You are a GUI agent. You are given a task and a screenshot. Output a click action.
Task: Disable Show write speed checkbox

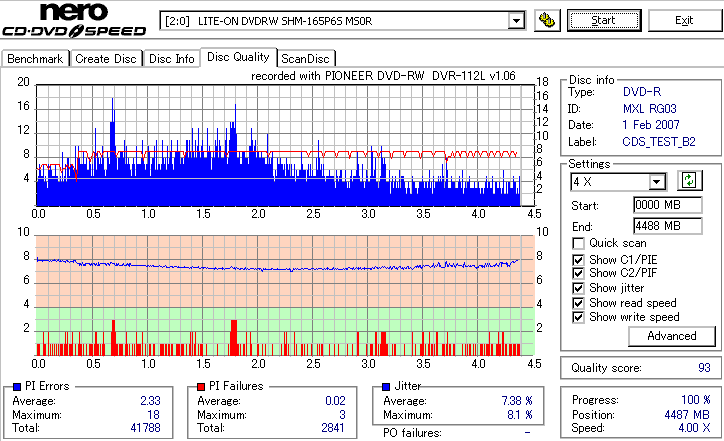coord(578,317)
